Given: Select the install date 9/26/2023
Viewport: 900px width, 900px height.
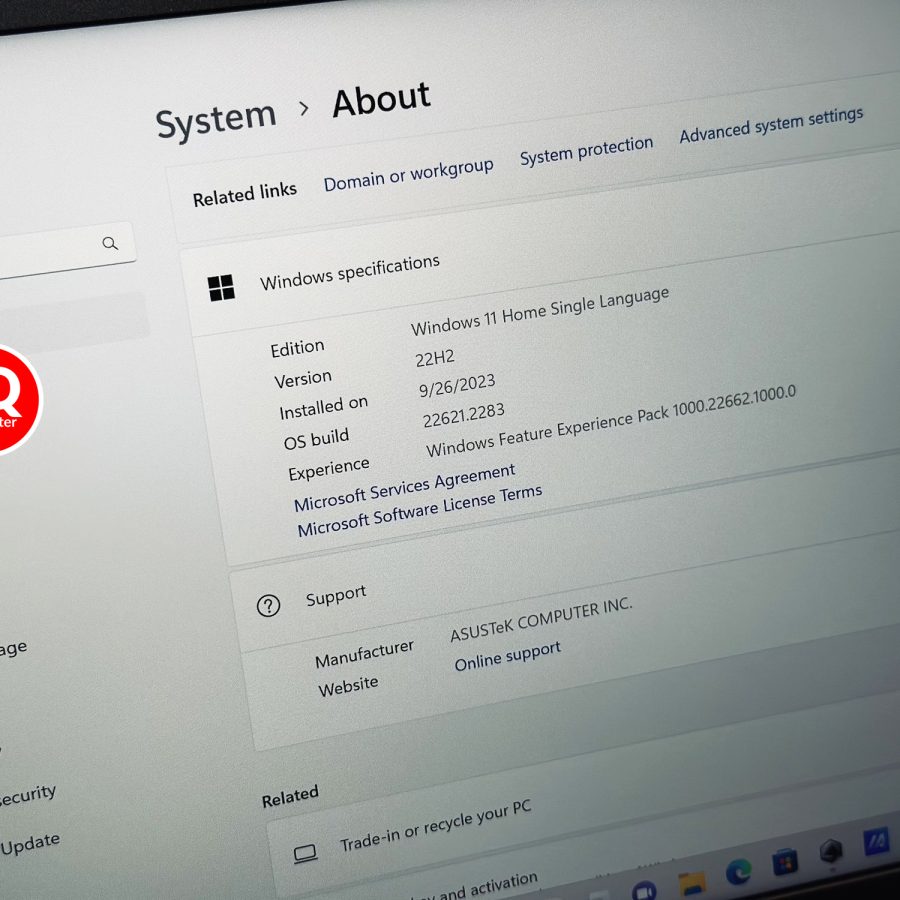Looking at the screenshot, I should tap(457, 386).
